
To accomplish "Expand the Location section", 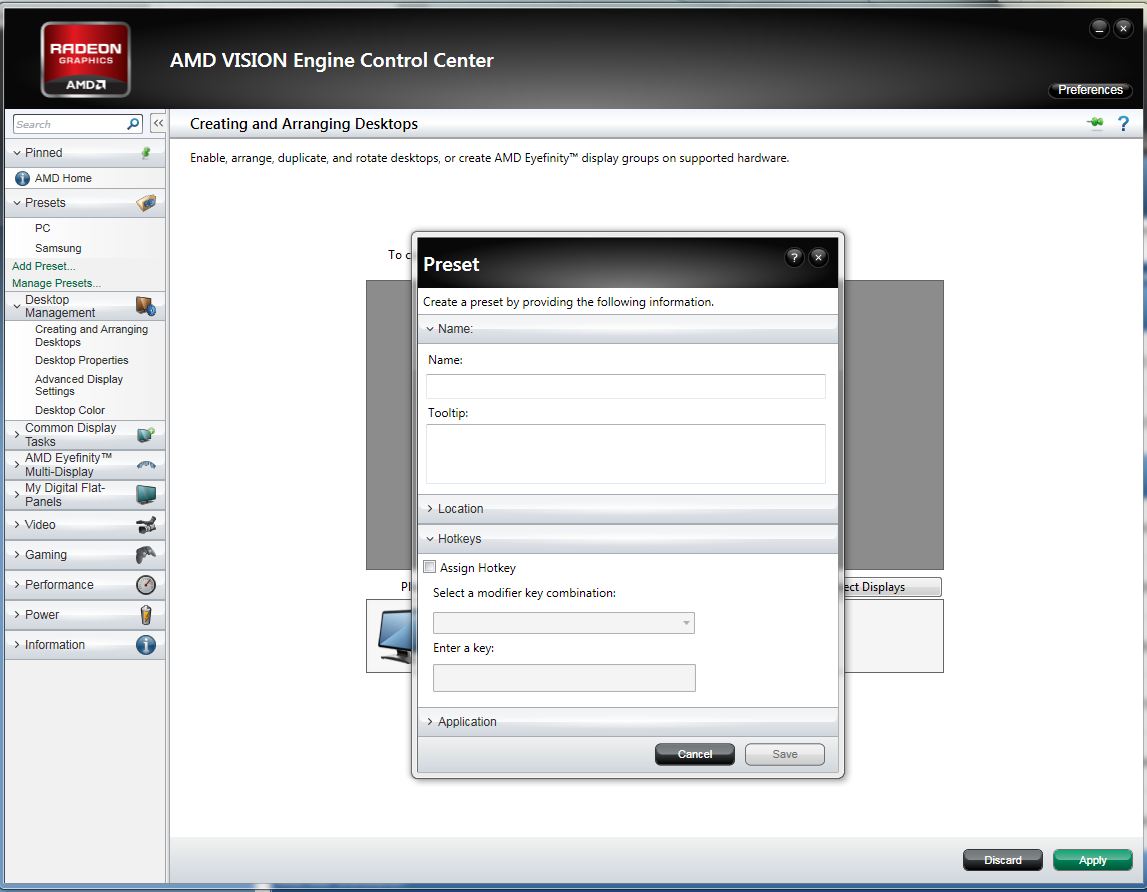I will [430, 509].
